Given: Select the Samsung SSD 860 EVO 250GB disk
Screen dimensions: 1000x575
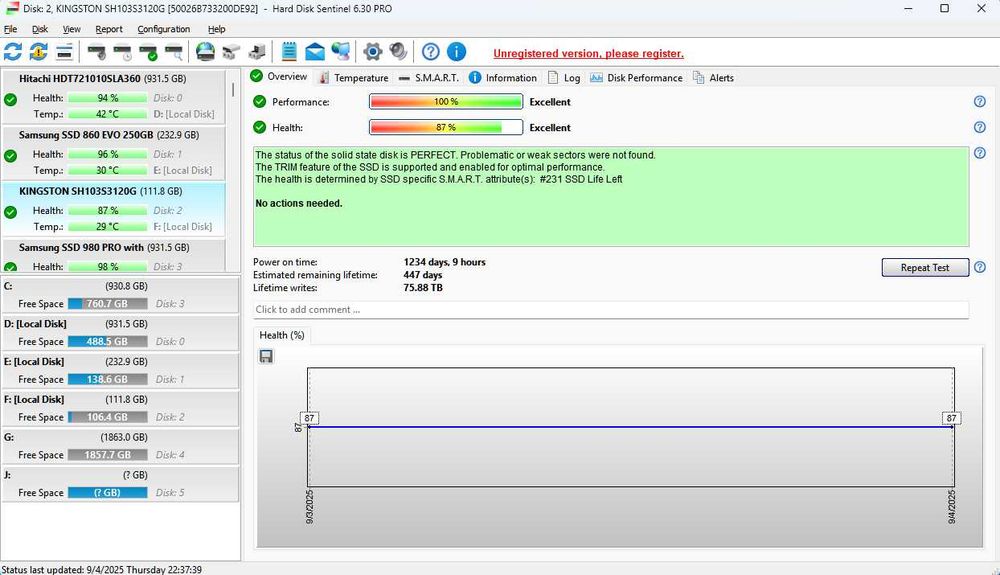Looking at the screenshot, I should [x=114, y=153].
